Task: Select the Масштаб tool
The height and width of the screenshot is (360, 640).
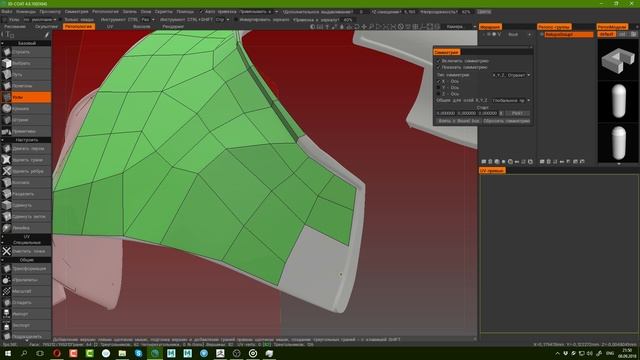Action: (26, 291)
